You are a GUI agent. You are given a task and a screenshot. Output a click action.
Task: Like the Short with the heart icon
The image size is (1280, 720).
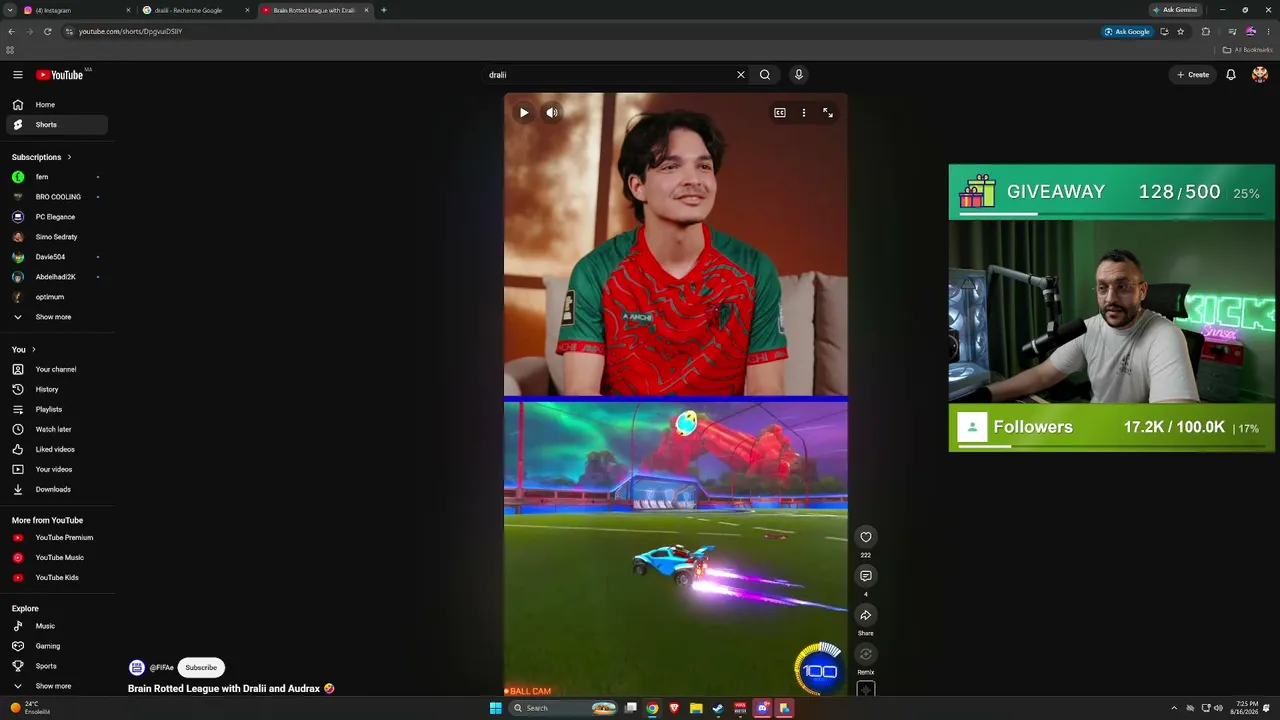click(866, 537)
